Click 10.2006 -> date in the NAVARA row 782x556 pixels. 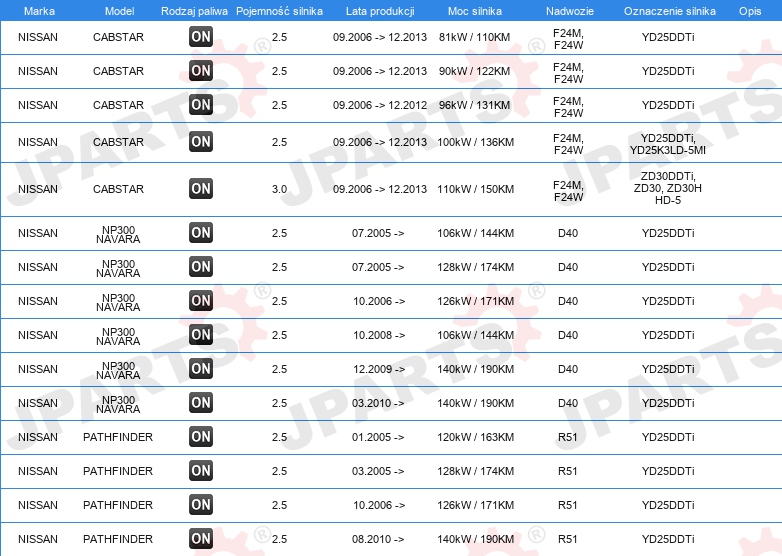[379, 301]
